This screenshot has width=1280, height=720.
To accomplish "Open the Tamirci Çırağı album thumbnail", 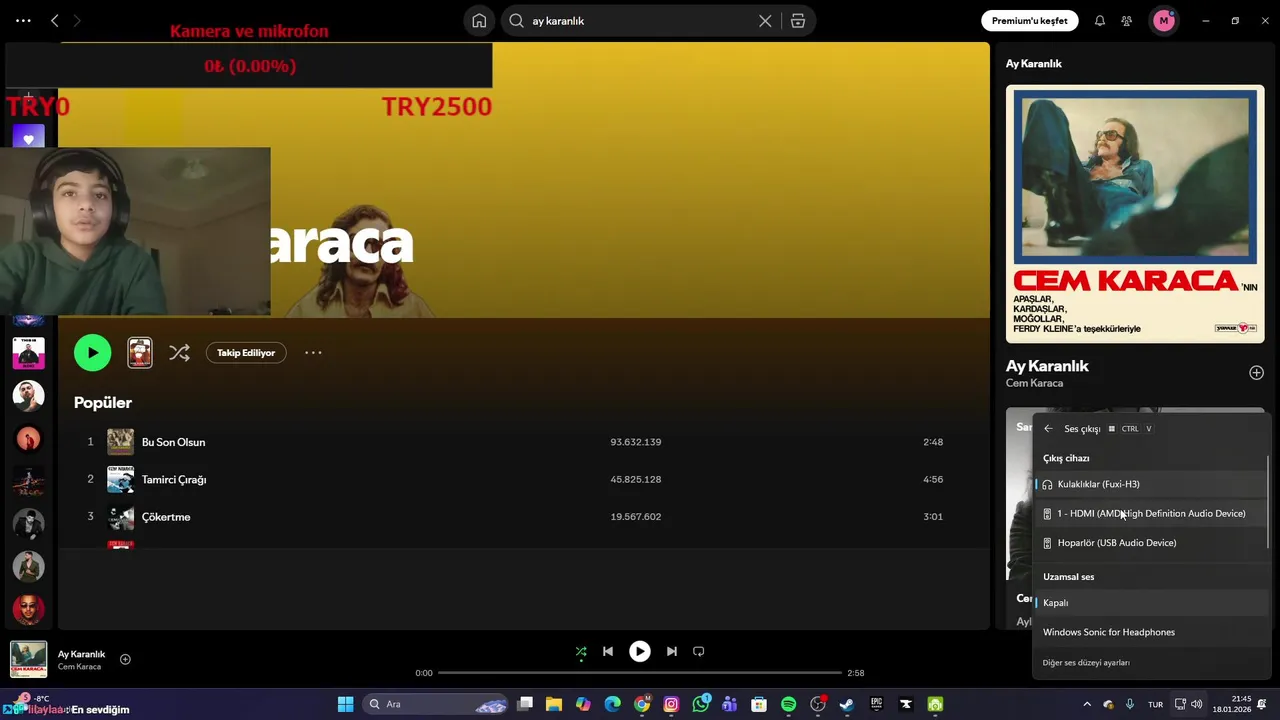I will (x=120, y=479).
